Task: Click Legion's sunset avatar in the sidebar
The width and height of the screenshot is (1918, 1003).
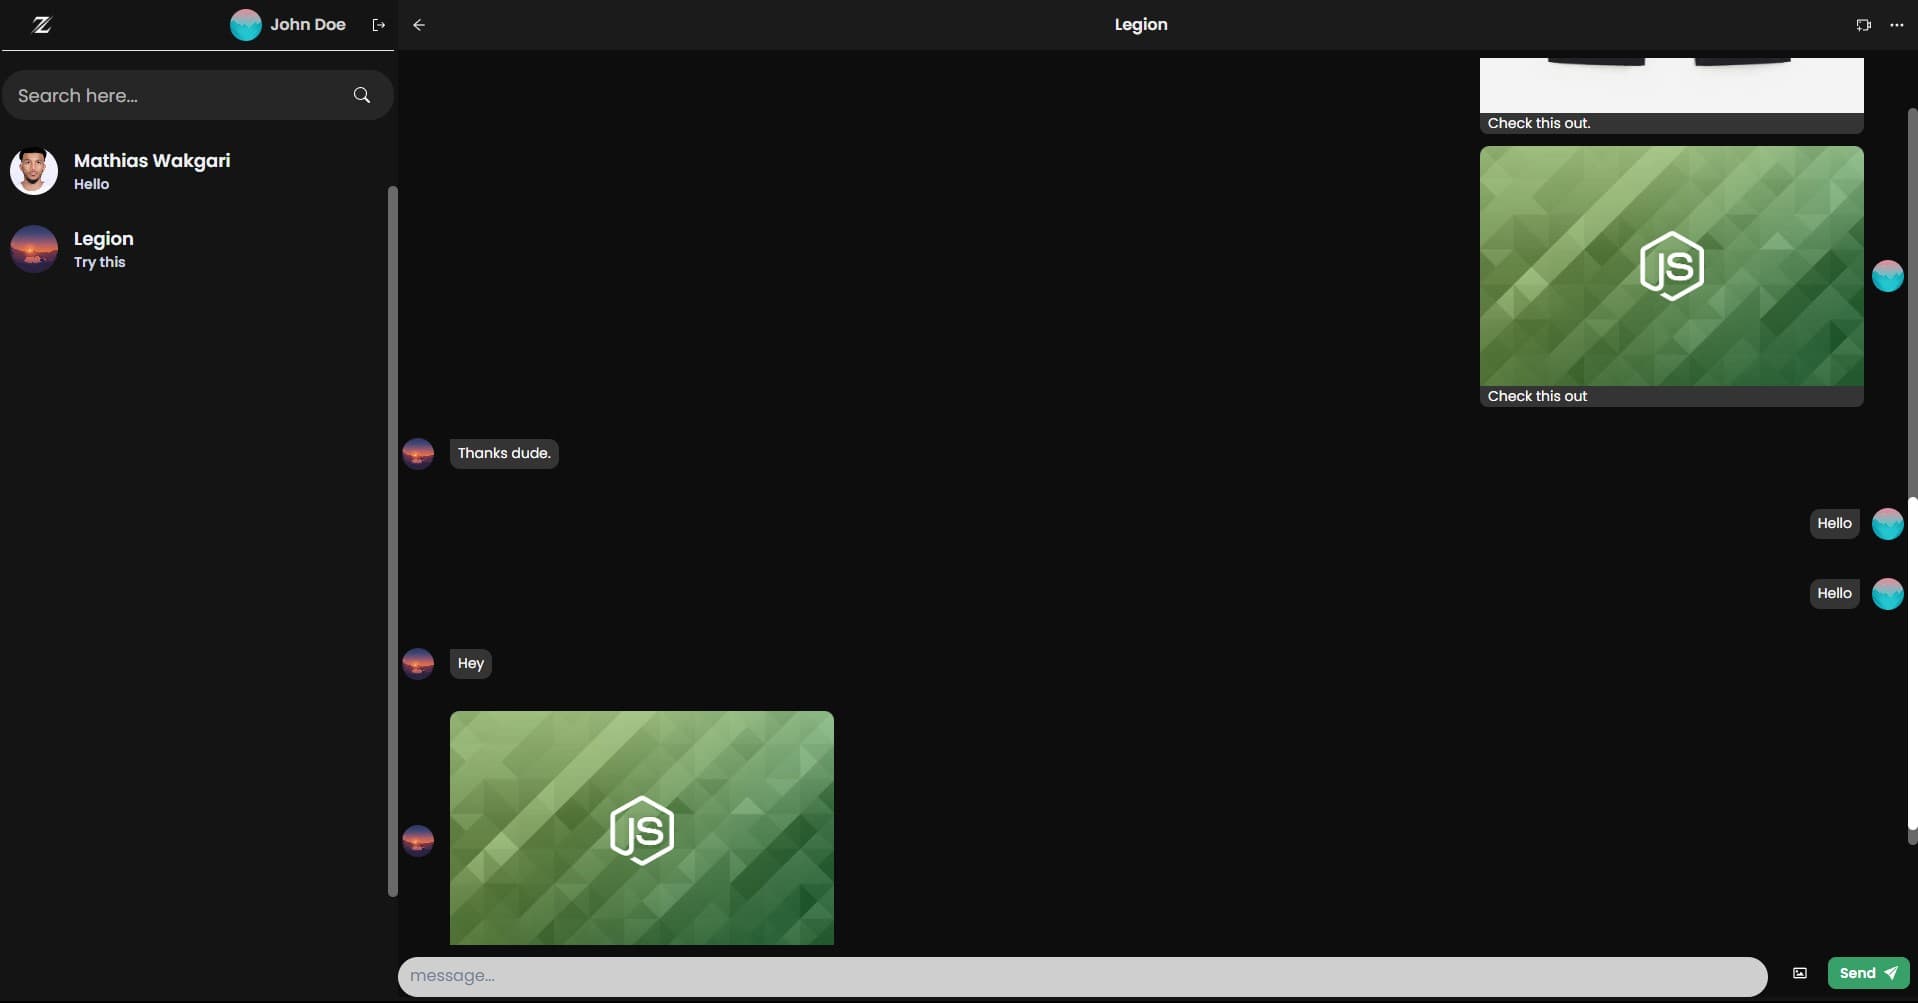Action: 34,249
